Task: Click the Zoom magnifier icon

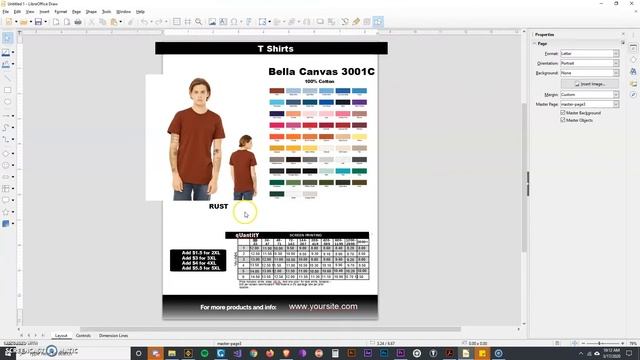Action: click(x=198, y=22)
